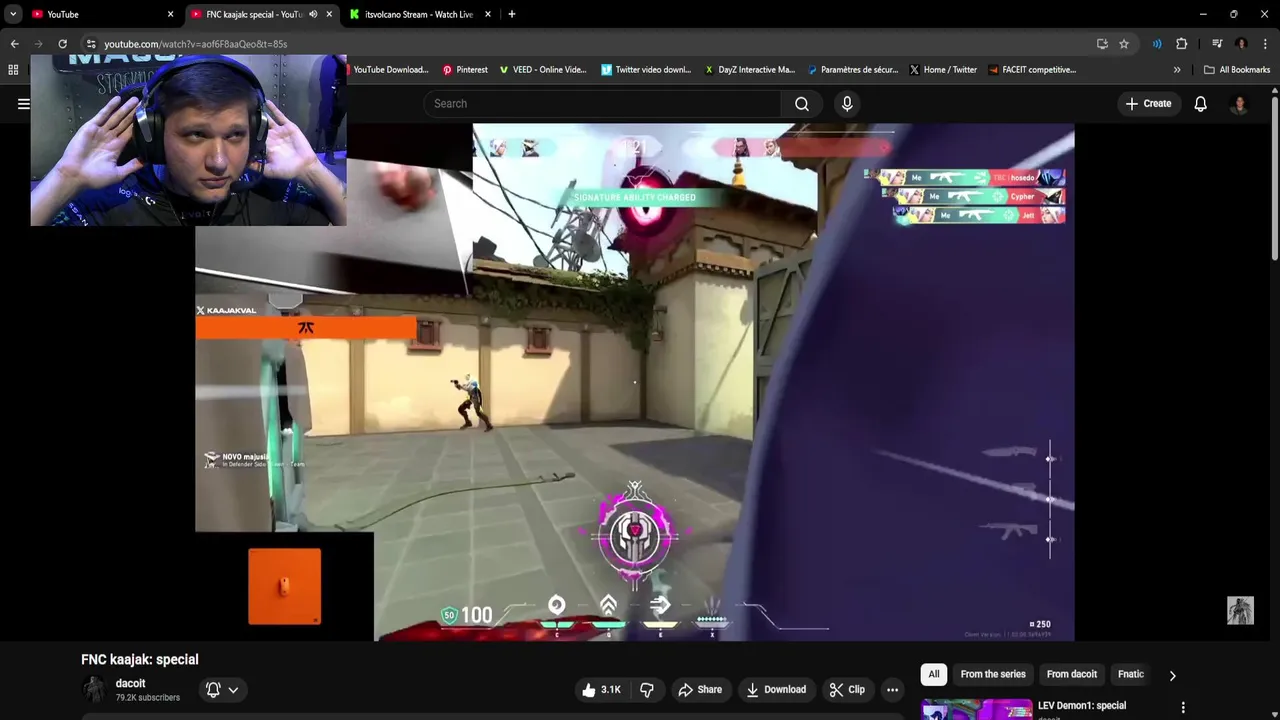This screenshot has width=1280, height=720.
Task: Bookmark this page with star icon
Action: [x=1124, y=44]
